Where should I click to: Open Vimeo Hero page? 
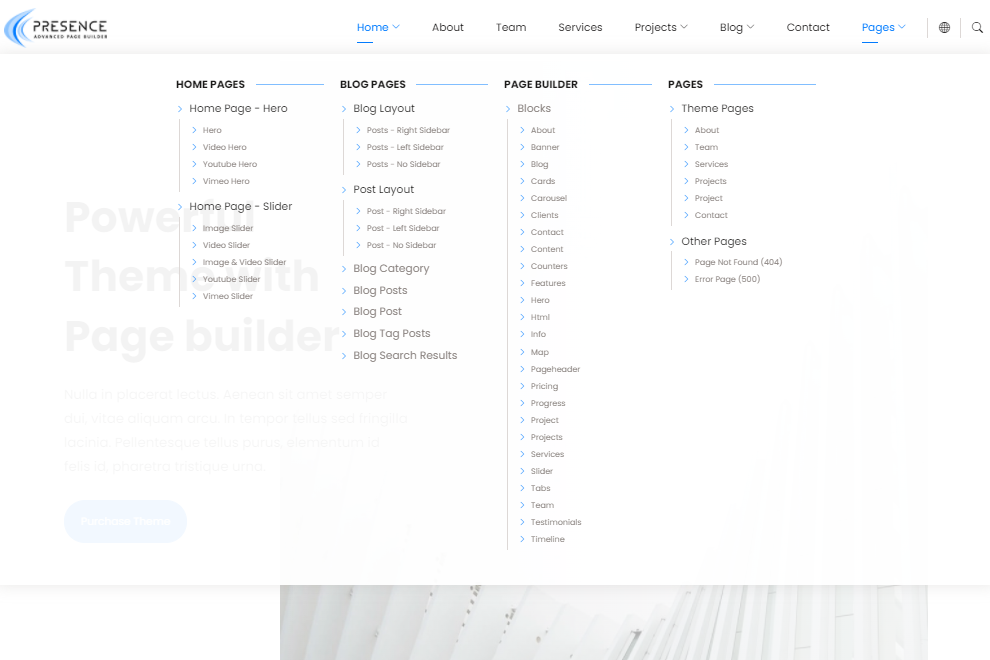pos(226,181)
